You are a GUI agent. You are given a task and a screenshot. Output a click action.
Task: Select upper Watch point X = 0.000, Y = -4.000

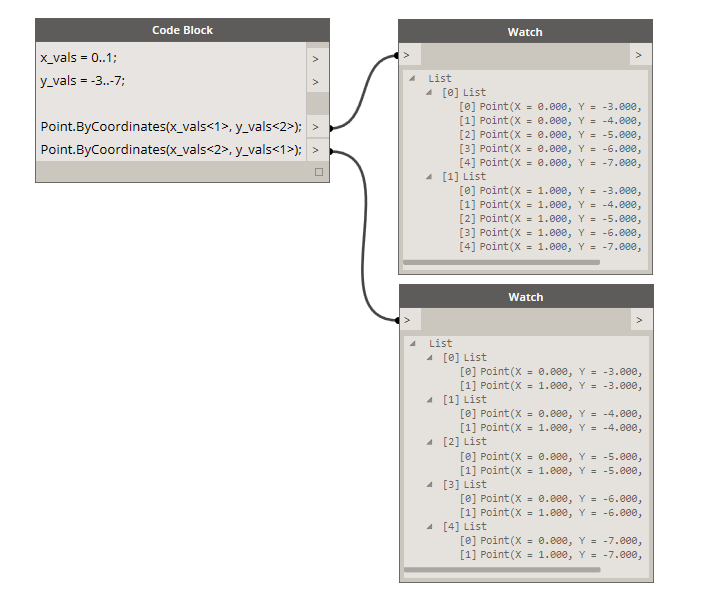(x=550, y=121)
